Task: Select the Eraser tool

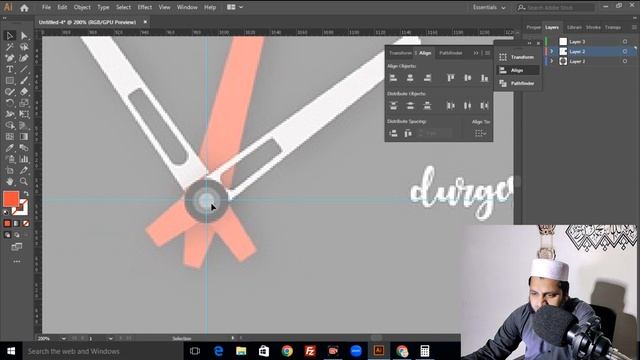Action: [24, 91]
